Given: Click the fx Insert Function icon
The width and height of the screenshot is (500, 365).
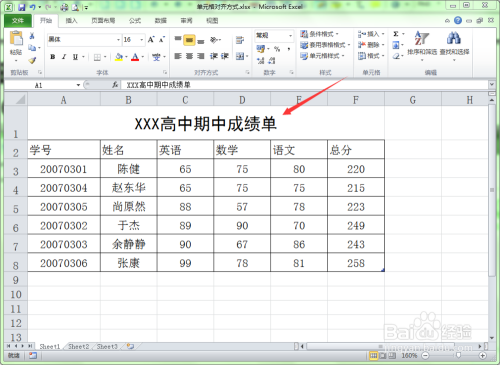Looking at the screenshot, I should (115, 85).
